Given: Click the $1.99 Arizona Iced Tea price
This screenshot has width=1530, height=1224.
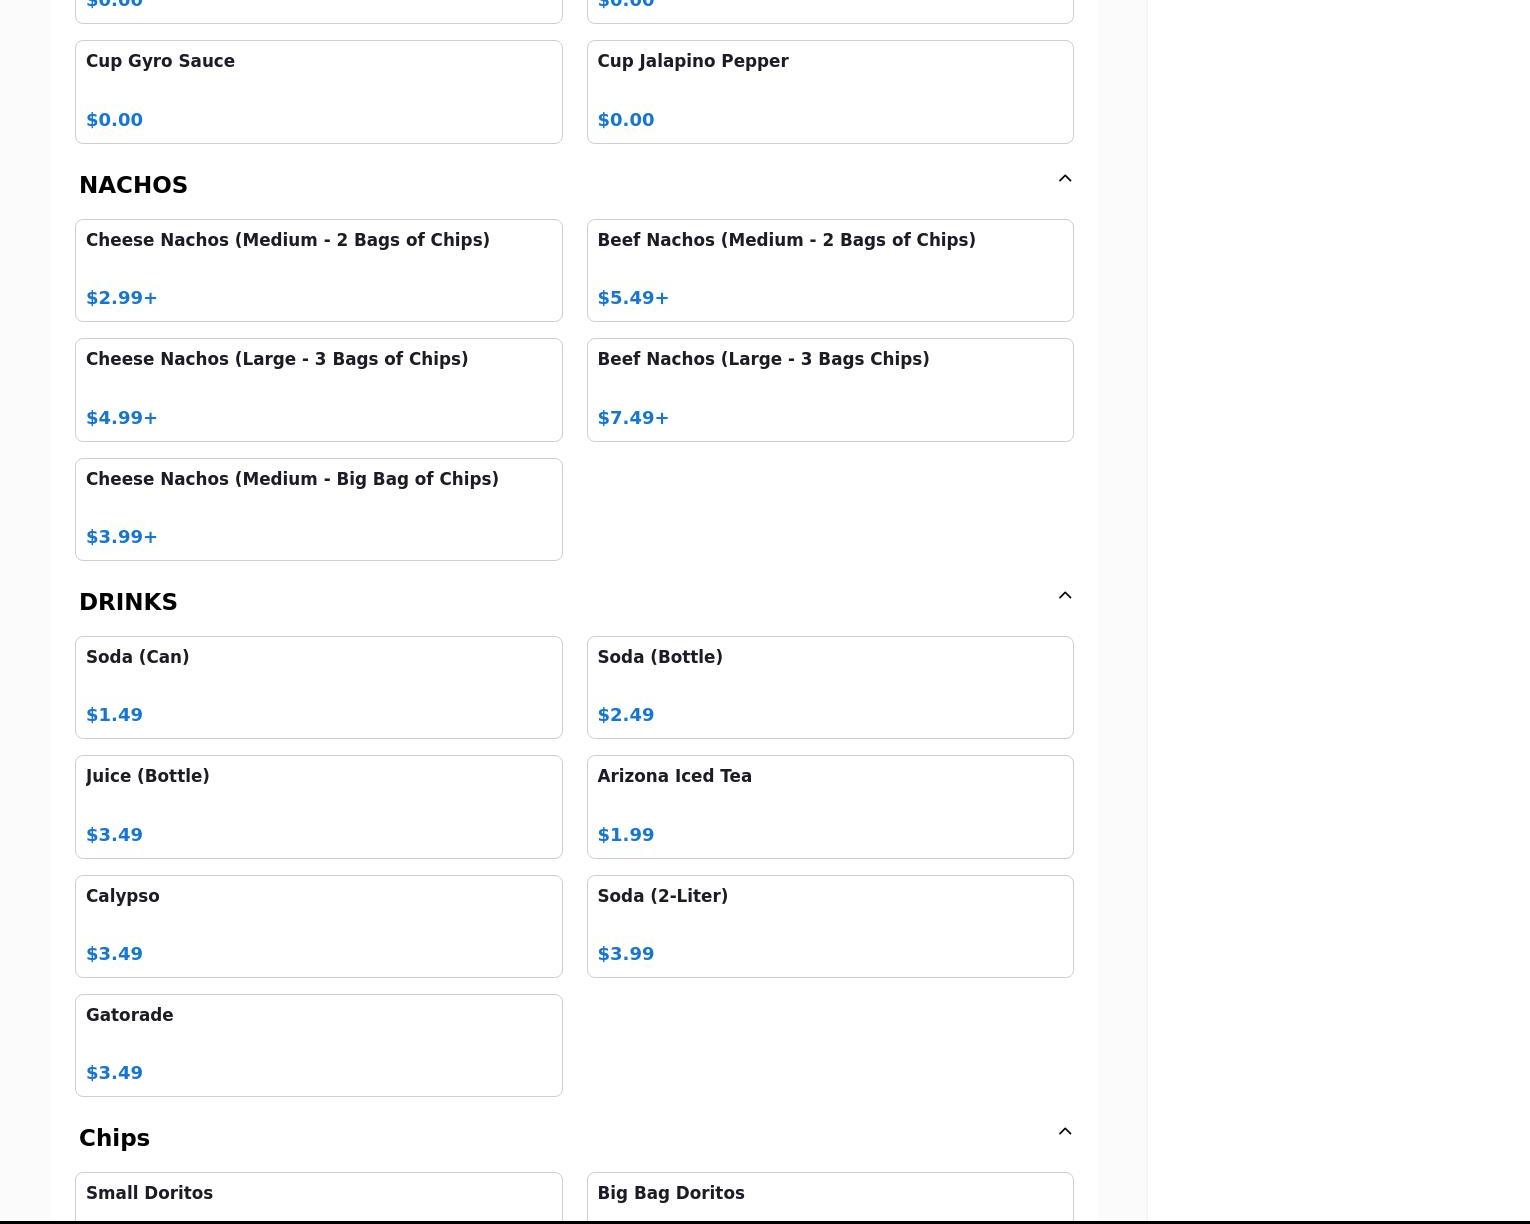Looking at the screenshot, I should (x=626, y=835).
